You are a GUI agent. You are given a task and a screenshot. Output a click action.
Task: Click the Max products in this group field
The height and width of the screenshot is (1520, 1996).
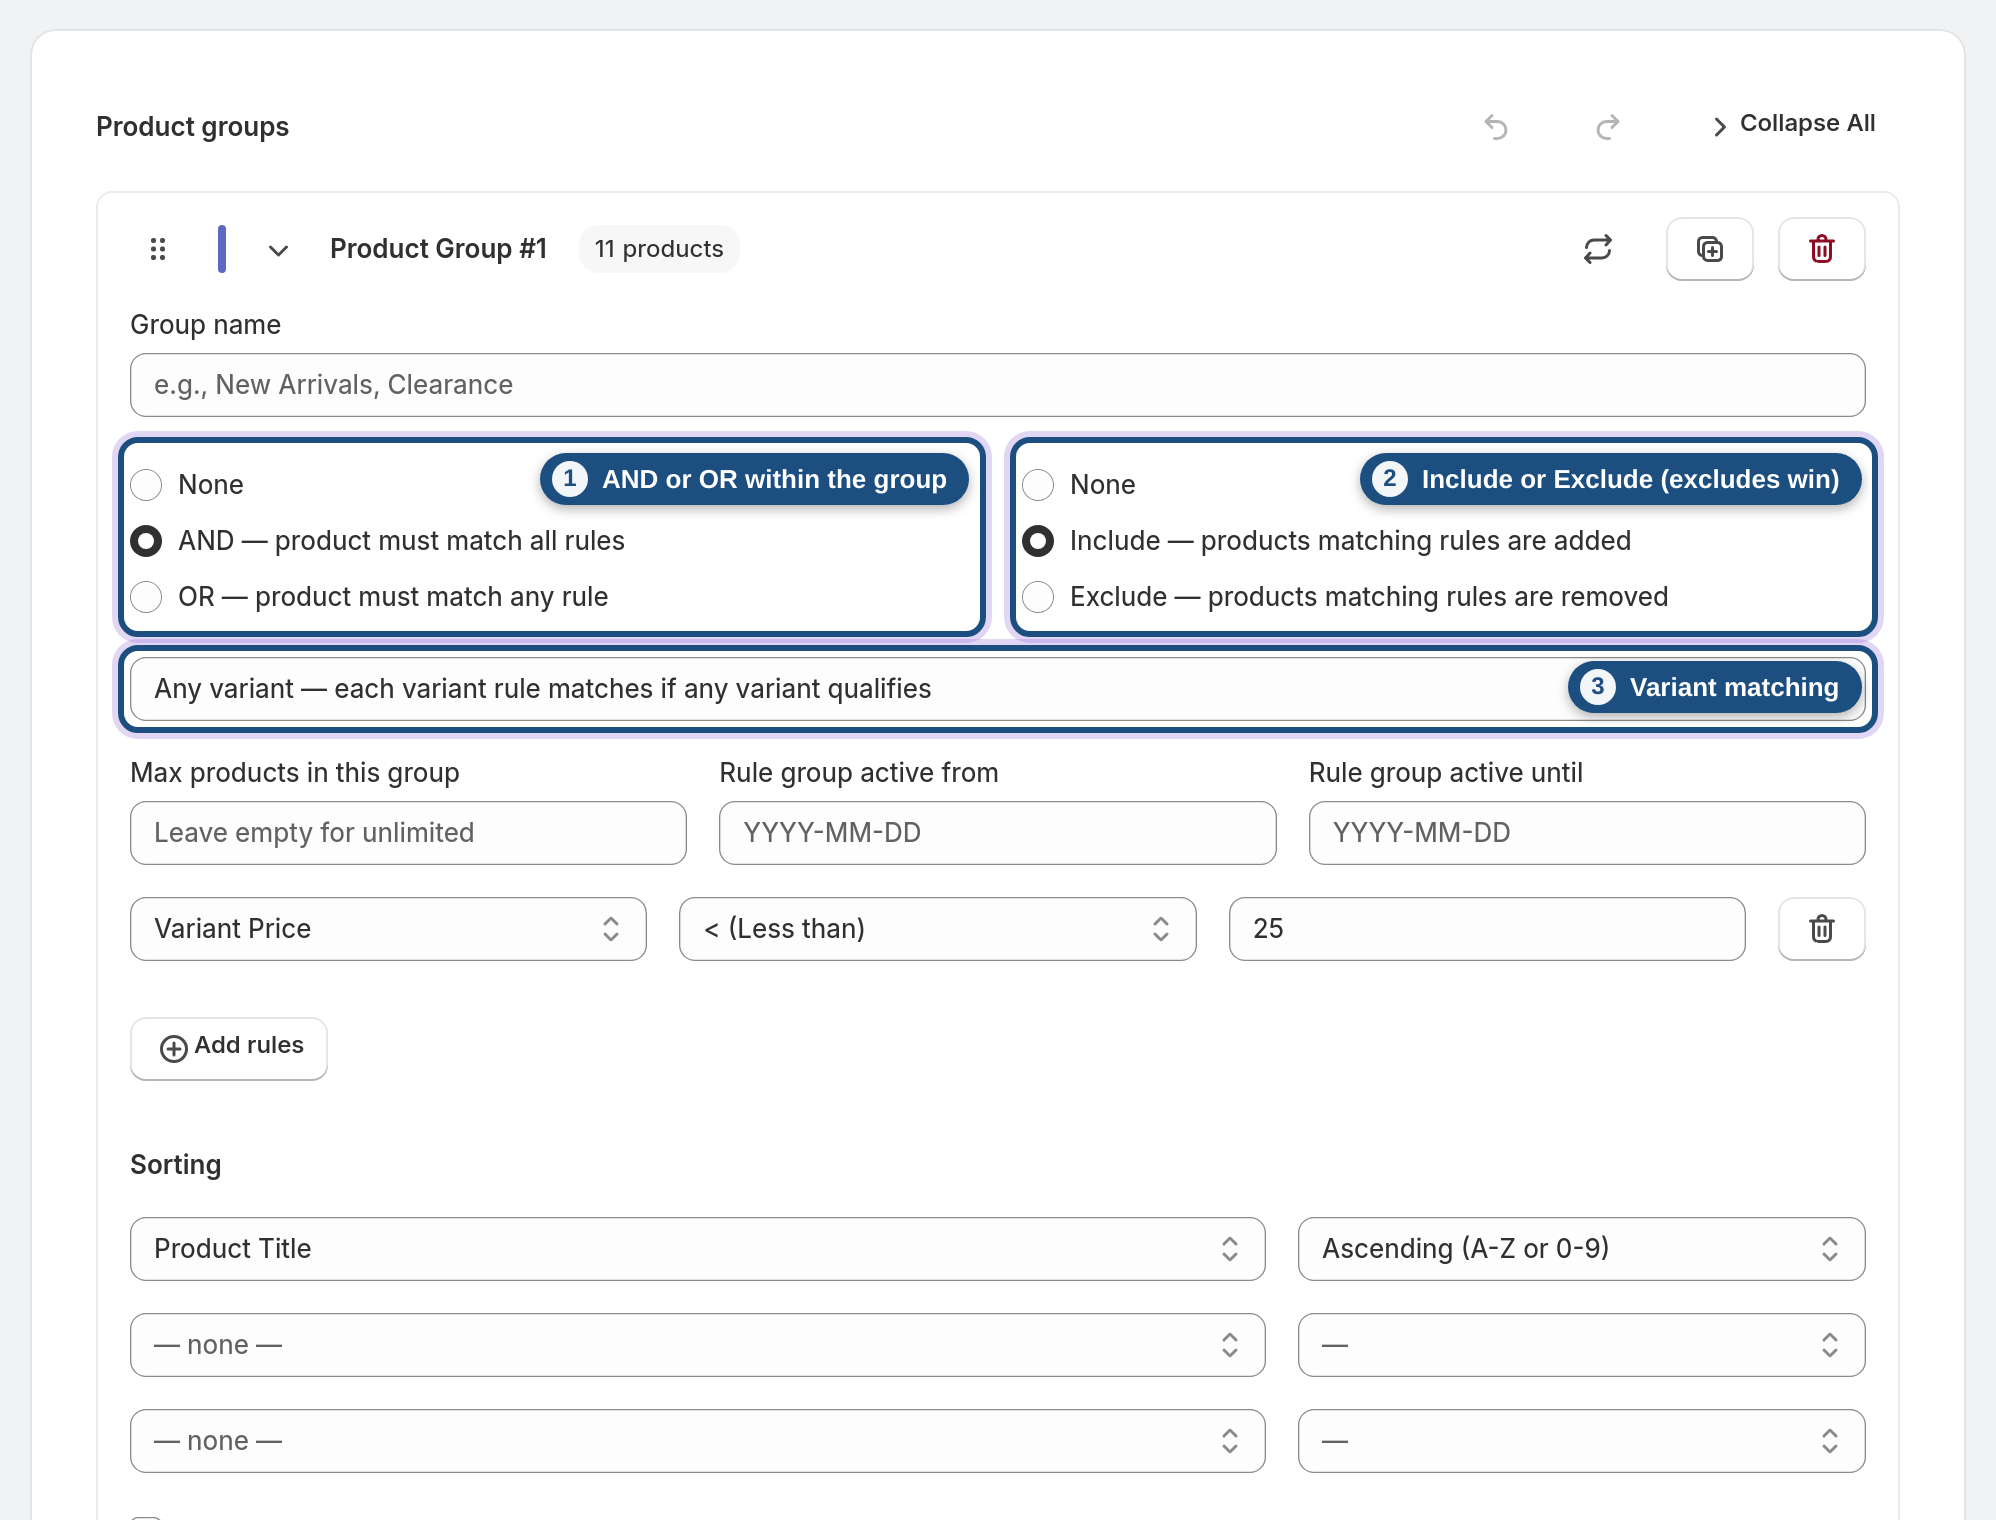408,833
